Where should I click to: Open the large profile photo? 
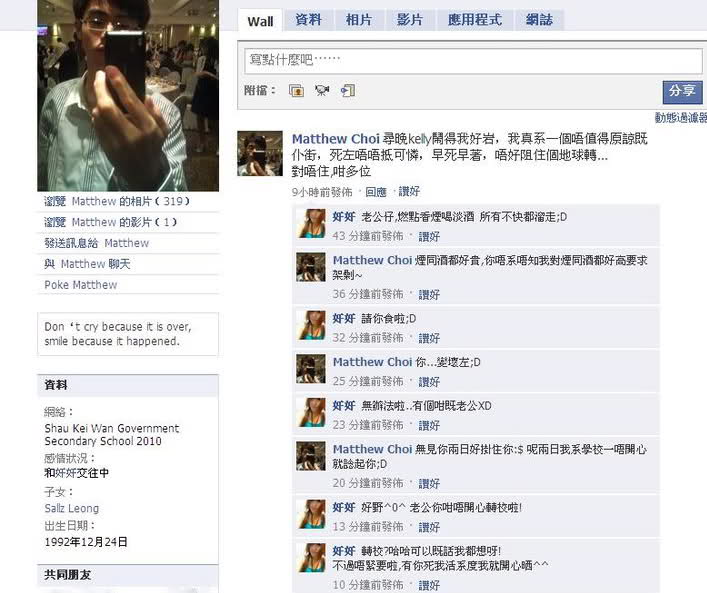pos(128,95)
